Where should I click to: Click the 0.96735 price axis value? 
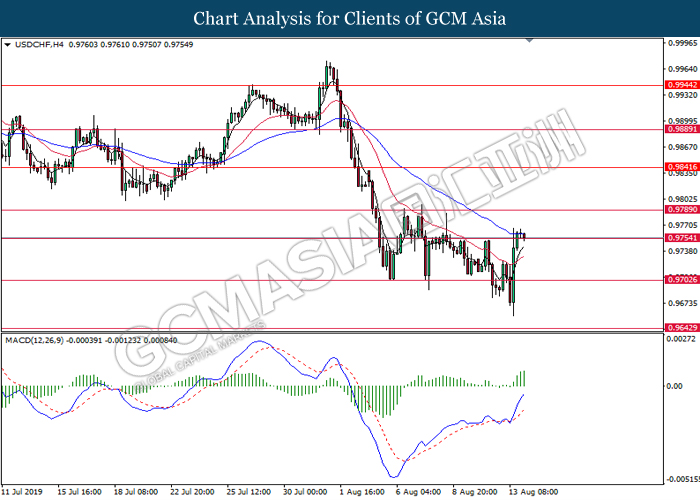(683, 303)
